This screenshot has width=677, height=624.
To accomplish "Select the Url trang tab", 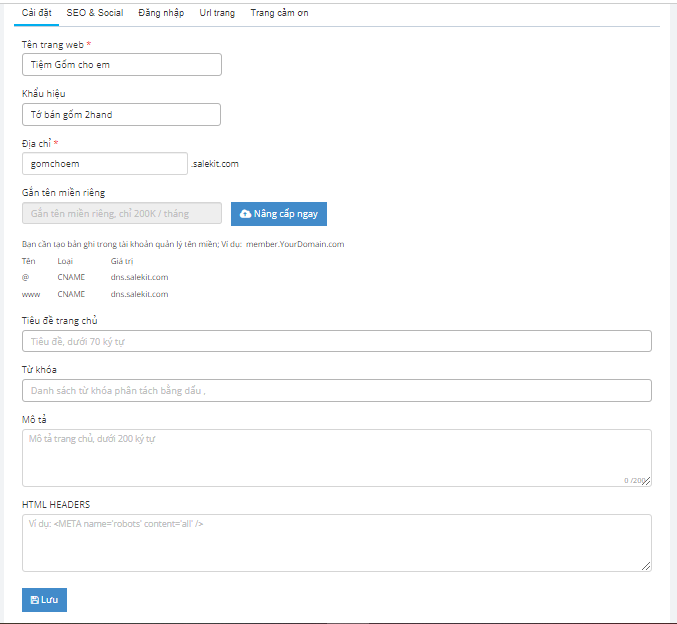I will coord(217,13).
